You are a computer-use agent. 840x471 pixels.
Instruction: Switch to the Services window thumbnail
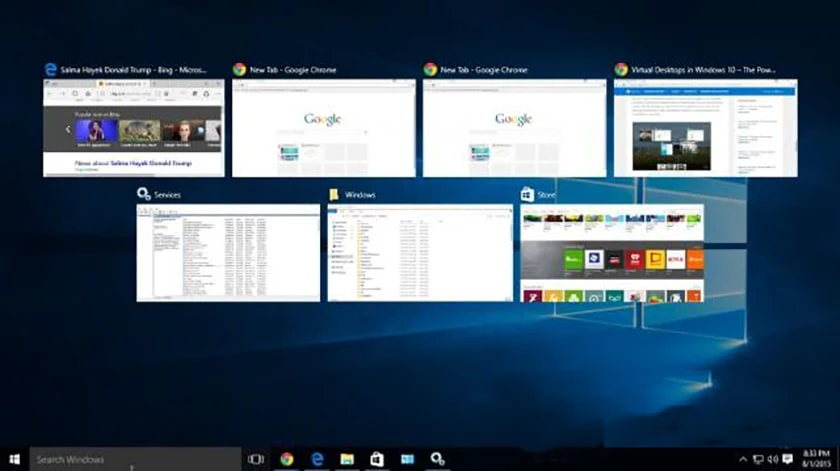[228, 253]
